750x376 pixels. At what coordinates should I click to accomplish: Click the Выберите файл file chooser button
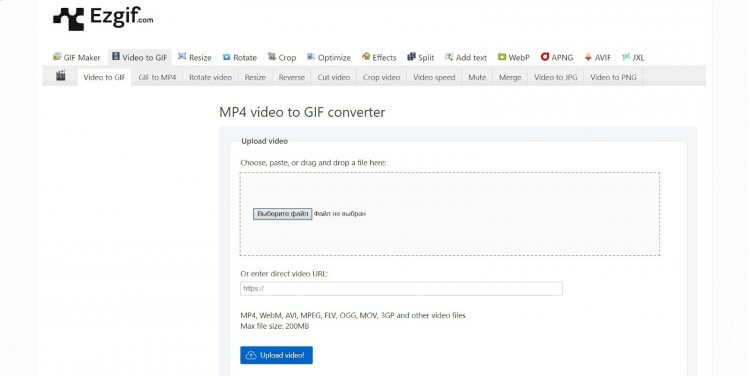pyautogui.click(x=283, y=214)
